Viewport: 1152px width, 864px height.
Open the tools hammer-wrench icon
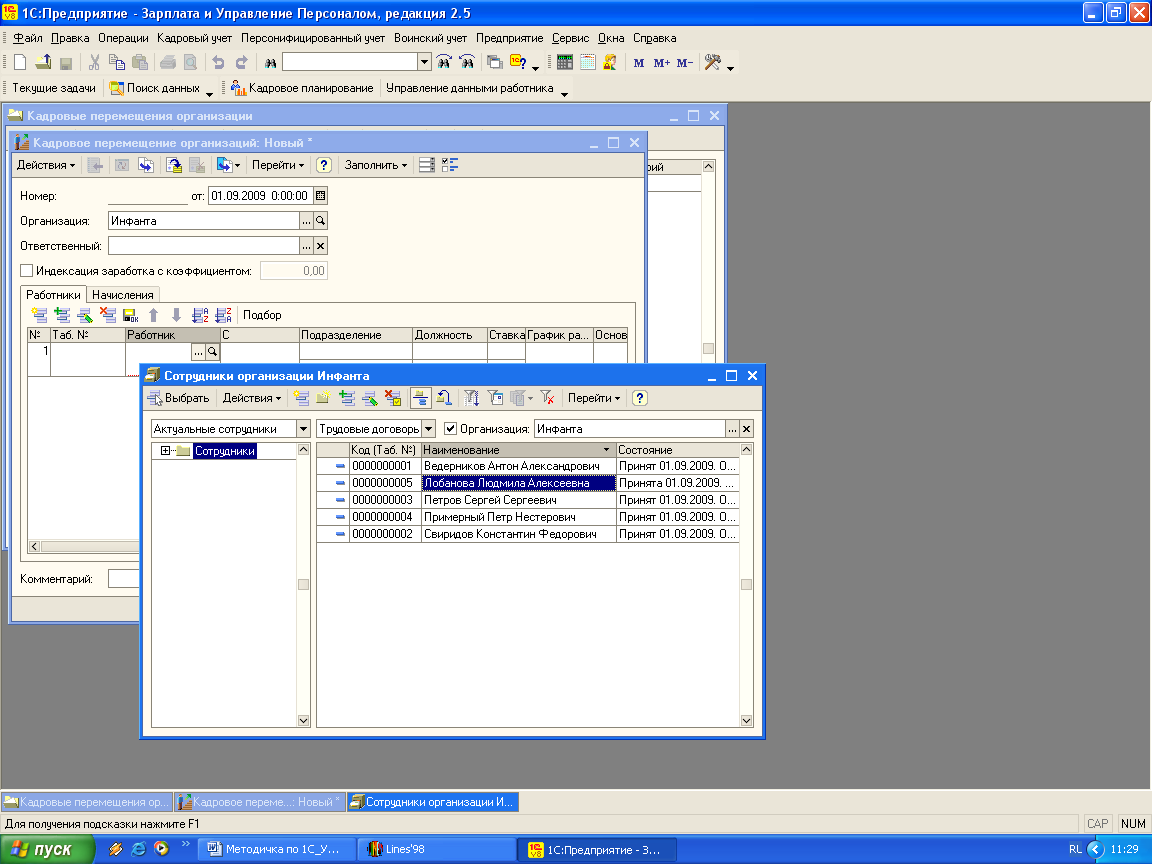click(712, 62)
